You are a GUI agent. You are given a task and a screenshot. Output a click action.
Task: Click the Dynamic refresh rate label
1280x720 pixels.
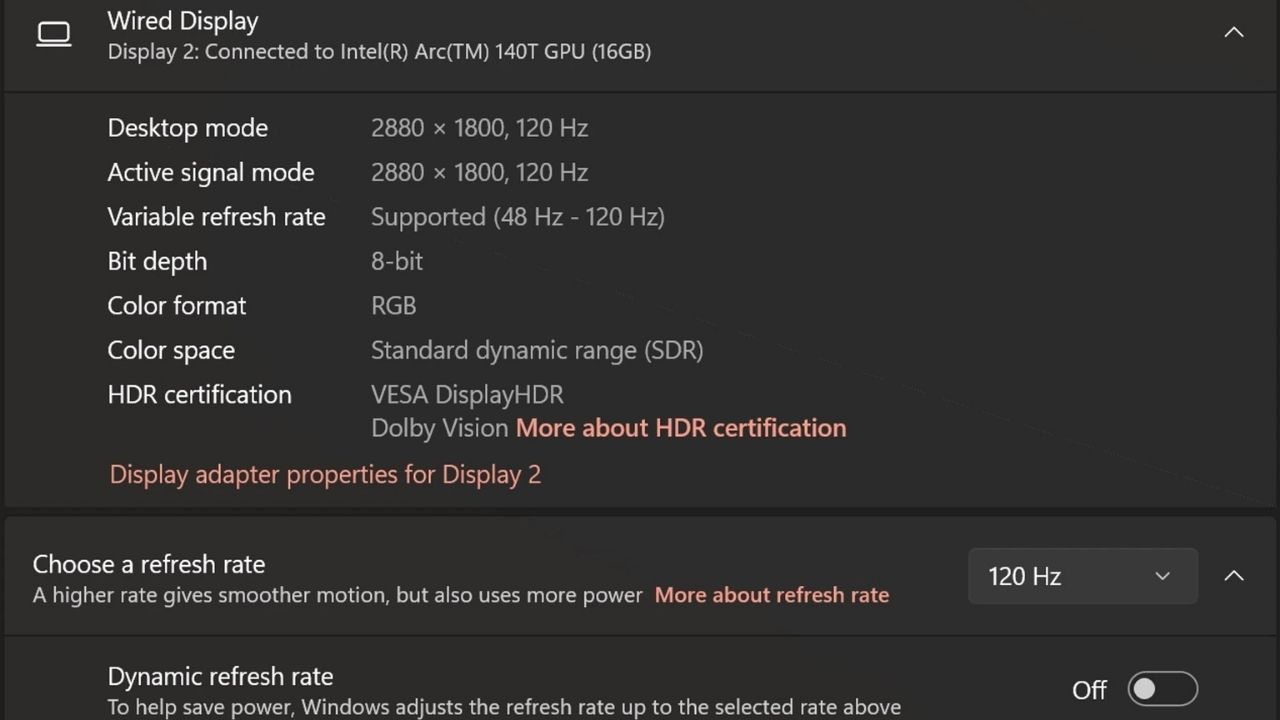pos(220,677)
